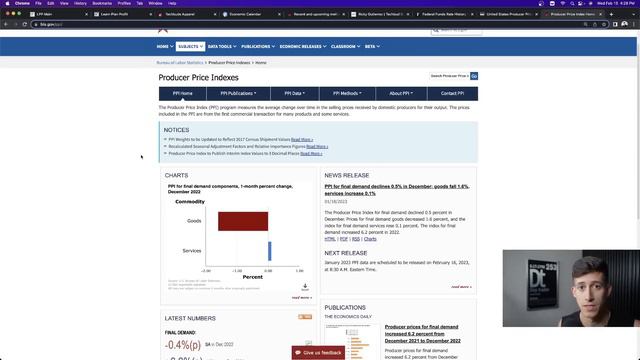Open a new browser tab
The height and width of the screenshot is (360, 640).
tap(611, 14)
